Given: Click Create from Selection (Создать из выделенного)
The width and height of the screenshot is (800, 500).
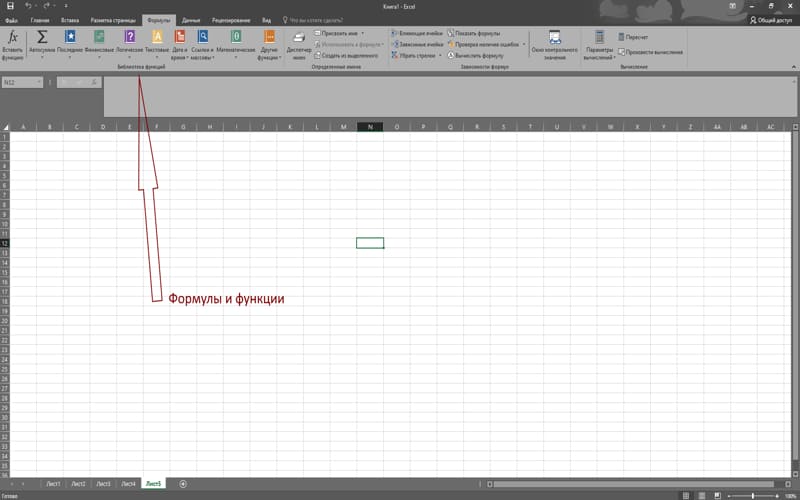Looking at the screenshot, I should click(346, 55).
